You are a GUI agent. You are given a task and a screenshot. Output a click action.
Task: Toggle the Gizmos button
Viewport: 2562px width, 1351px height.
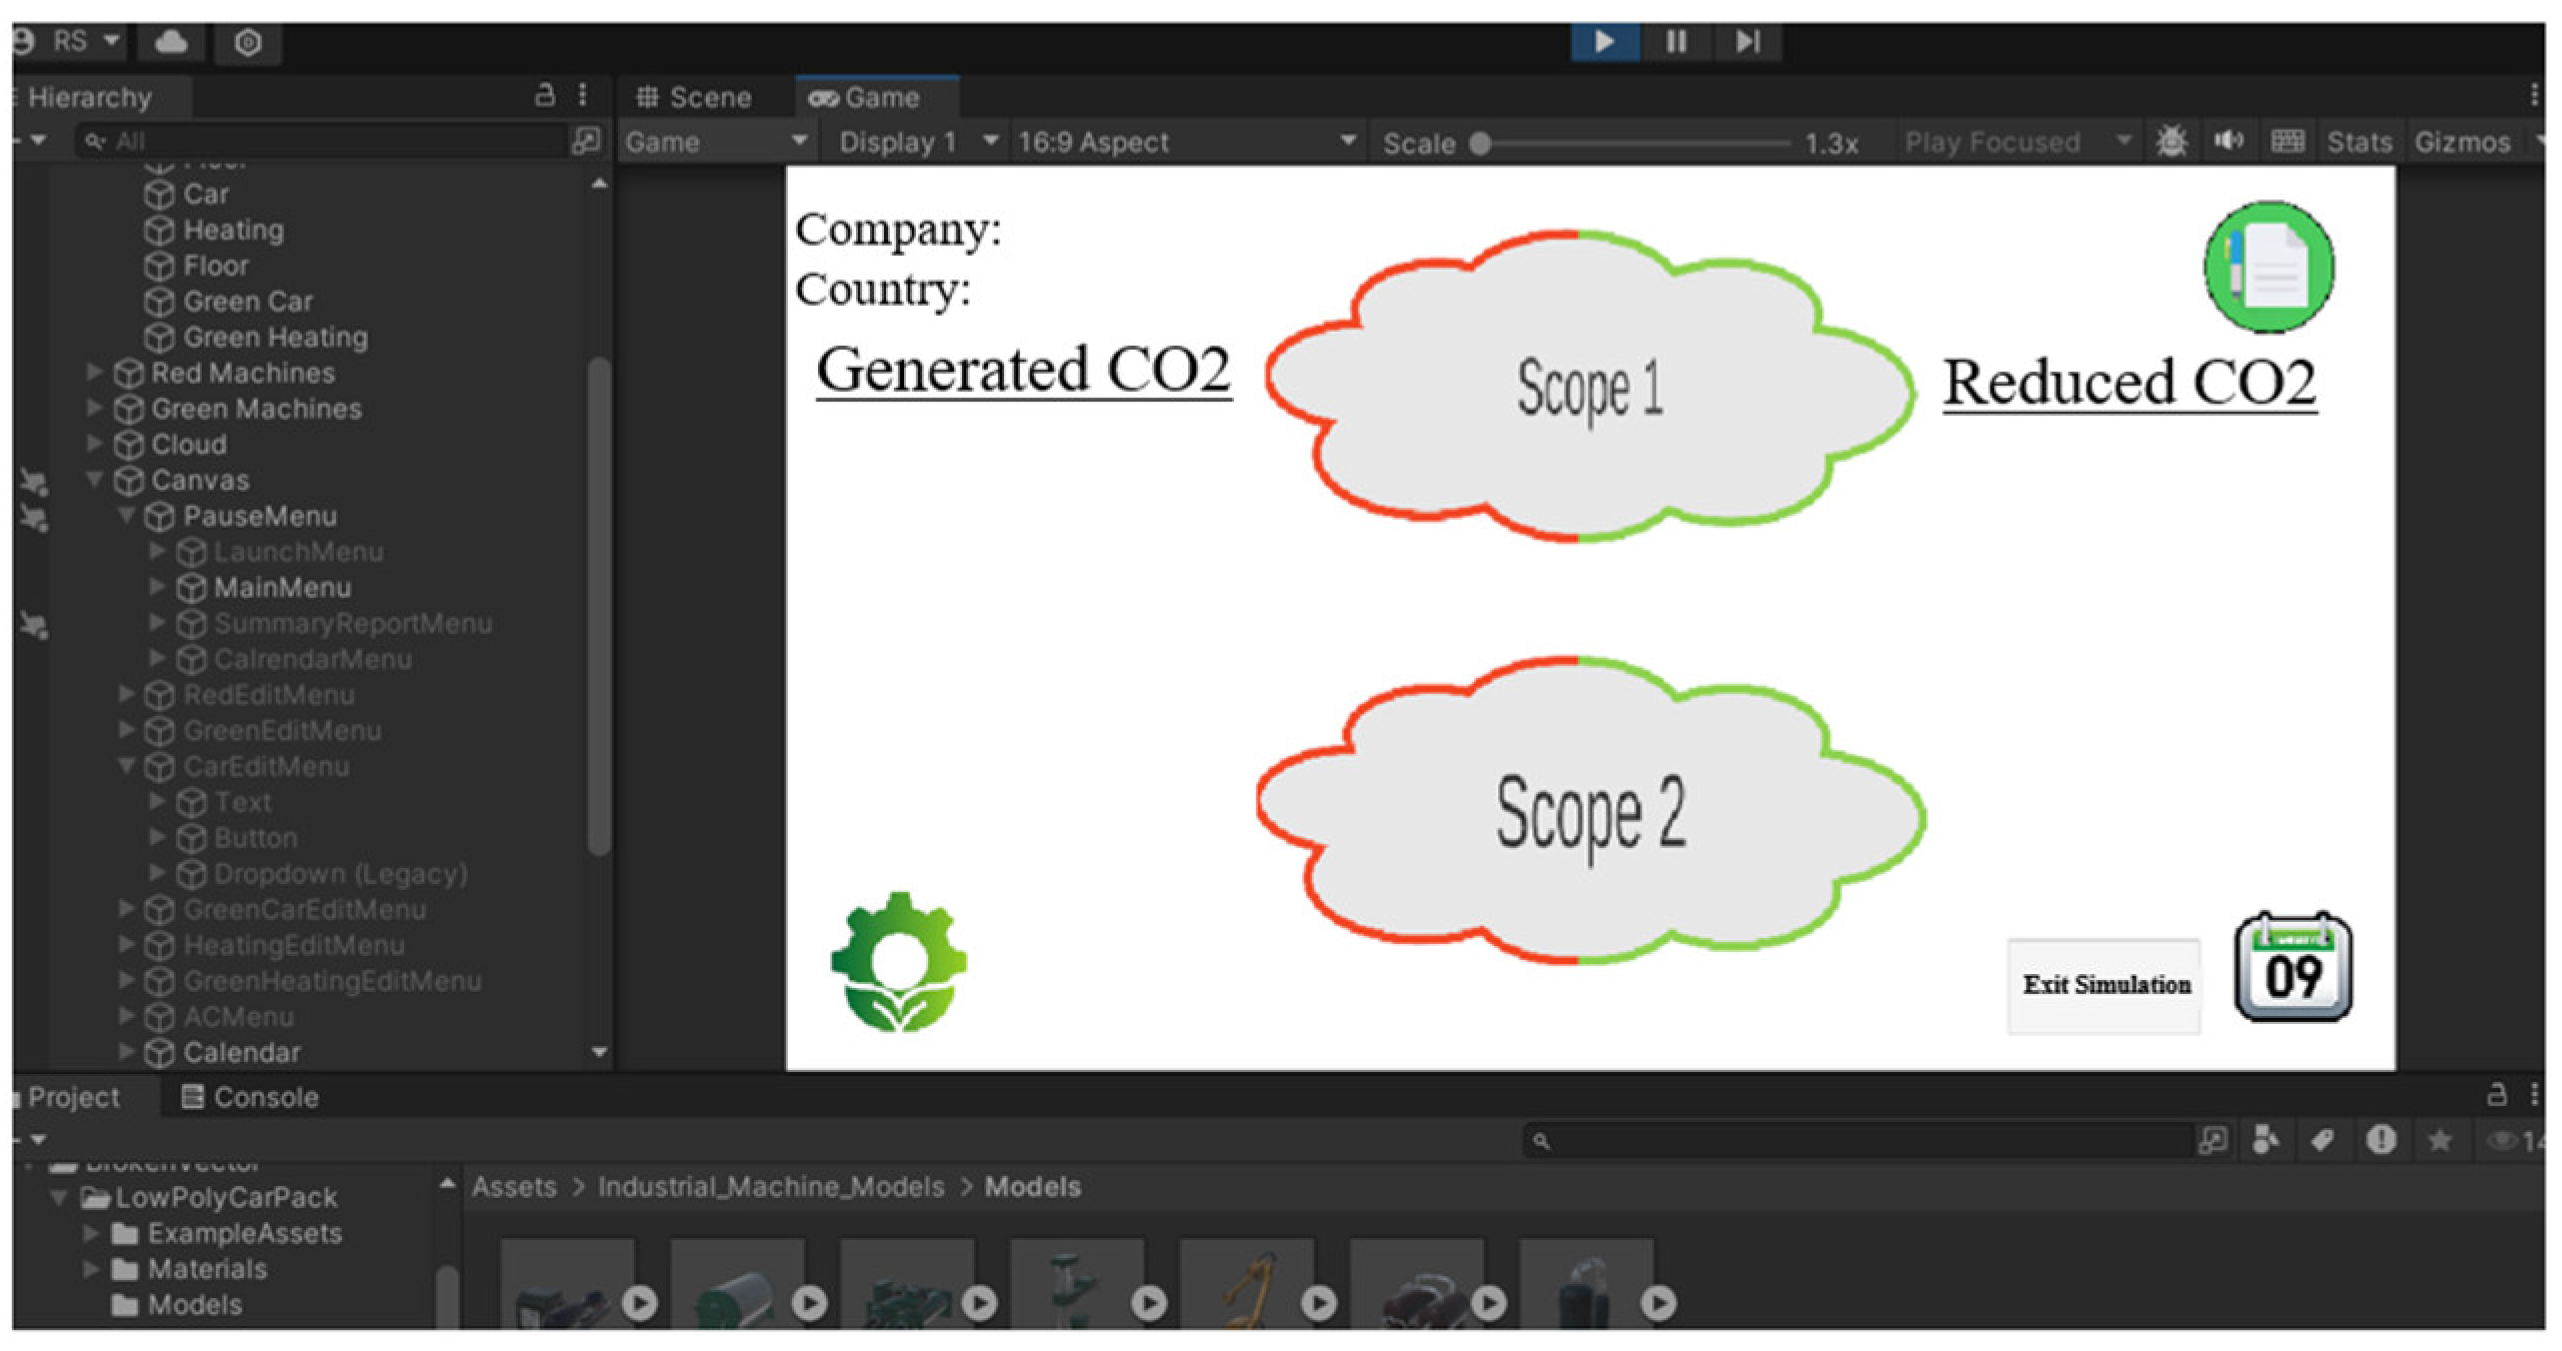2462,142
